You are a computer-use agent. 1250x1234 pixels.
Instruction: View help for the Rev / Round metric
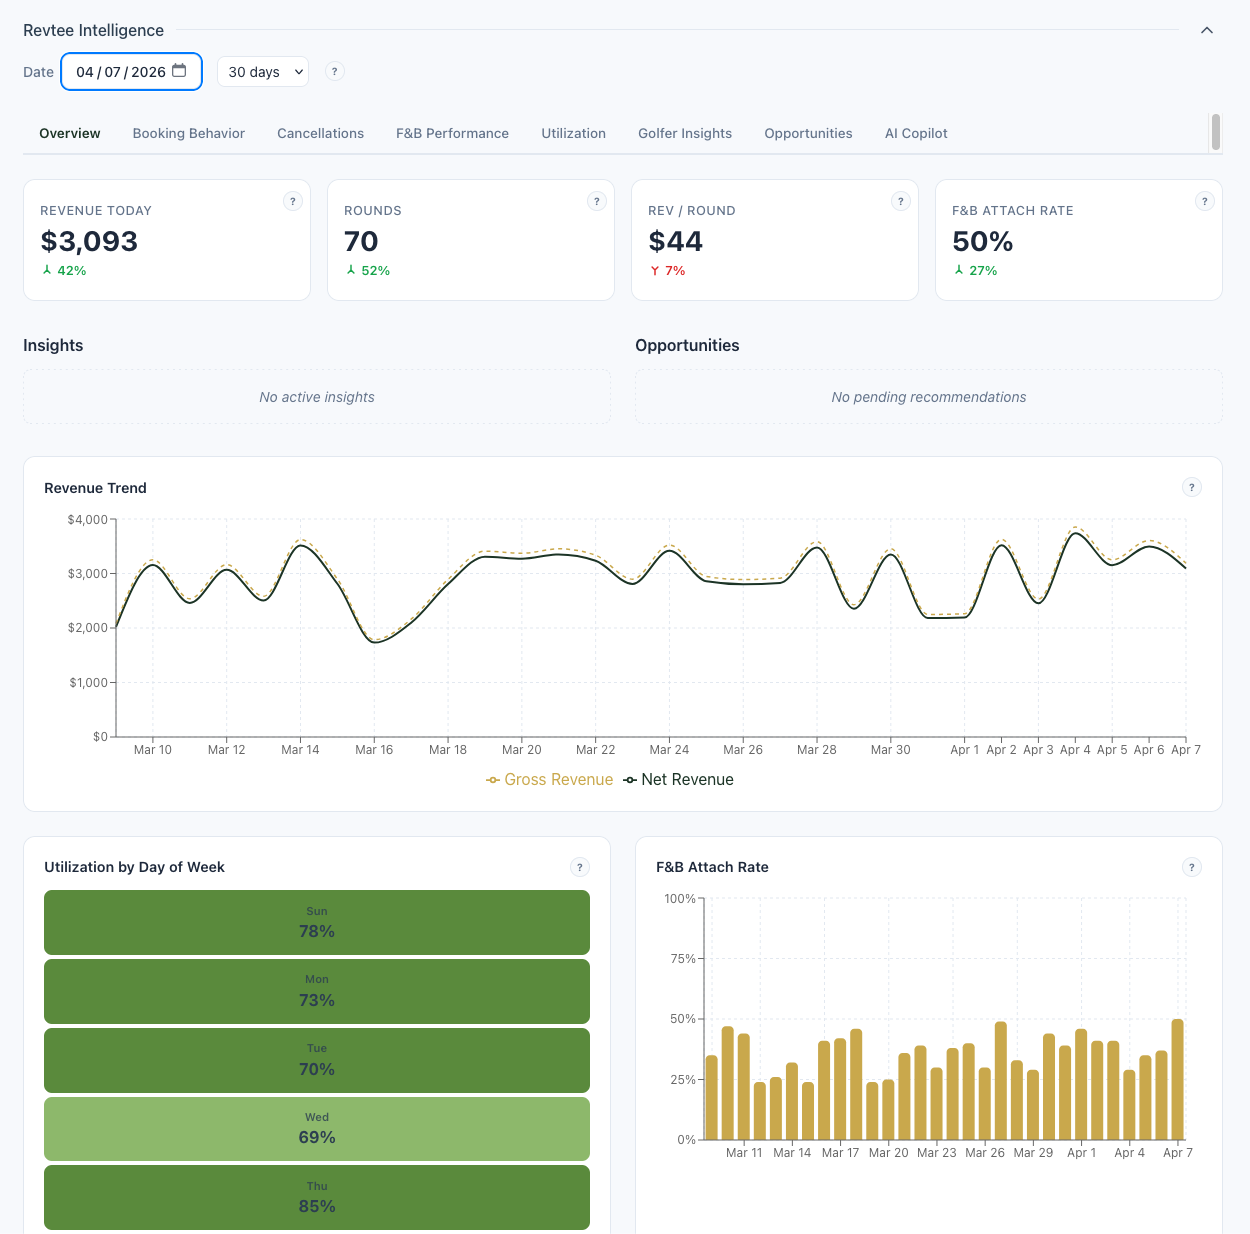900,201
